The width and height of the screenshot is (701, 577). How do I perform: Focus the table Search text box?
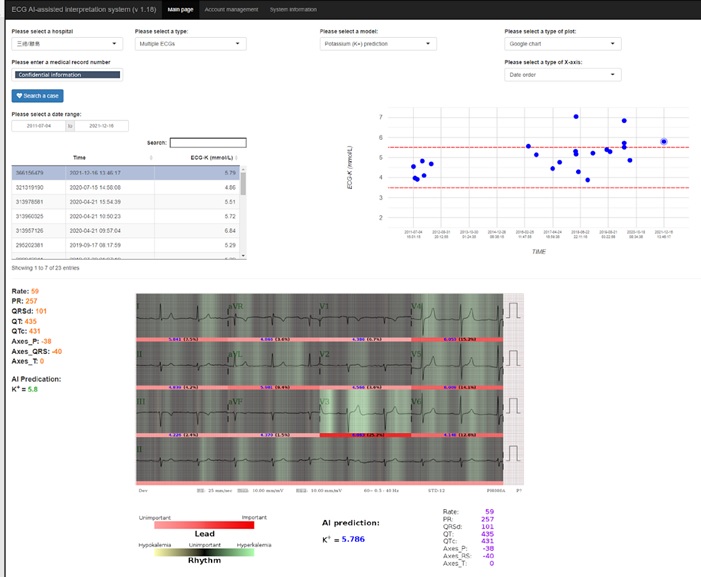207,143
